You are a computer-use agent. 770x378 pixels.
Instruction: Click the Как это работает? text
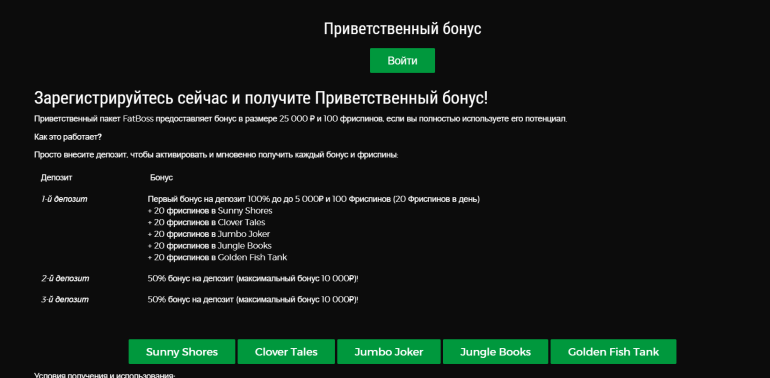68,136
